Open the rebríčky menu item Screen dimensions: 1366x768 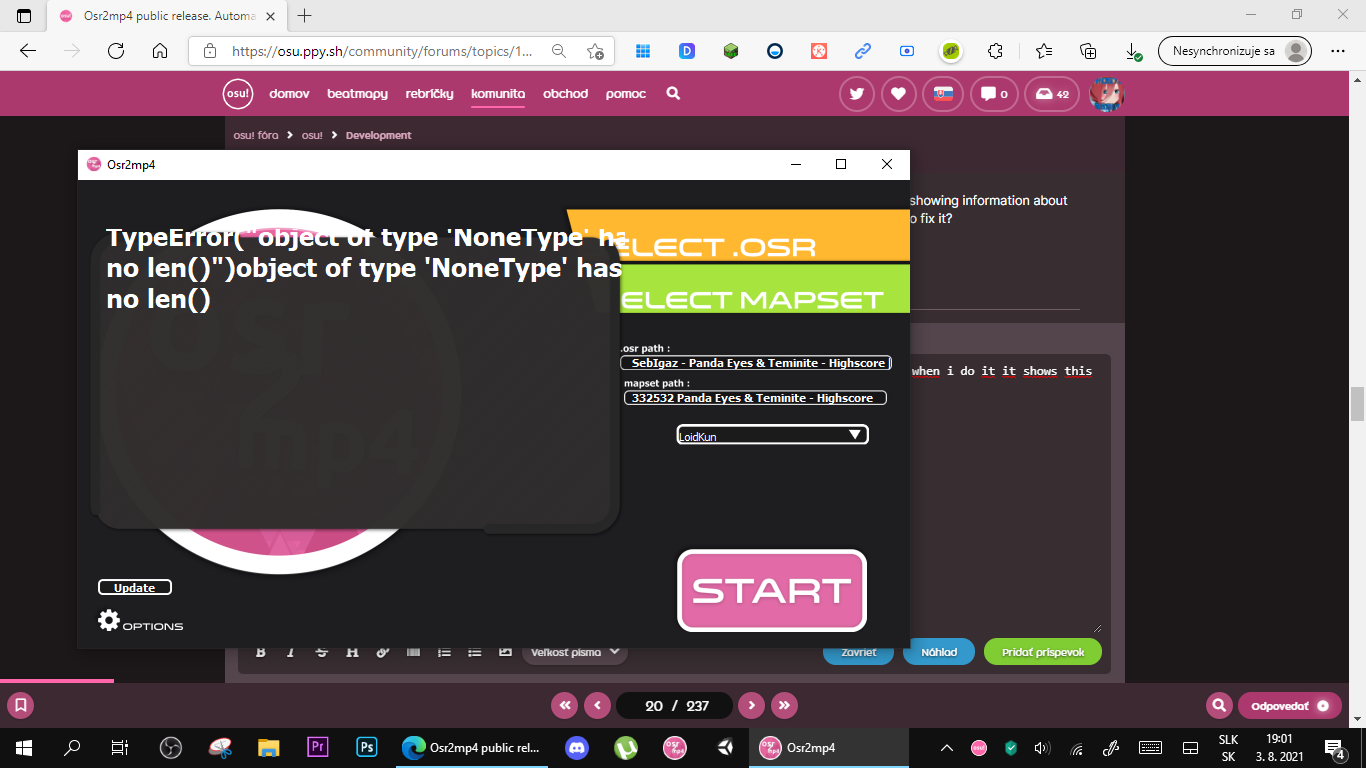429,94
